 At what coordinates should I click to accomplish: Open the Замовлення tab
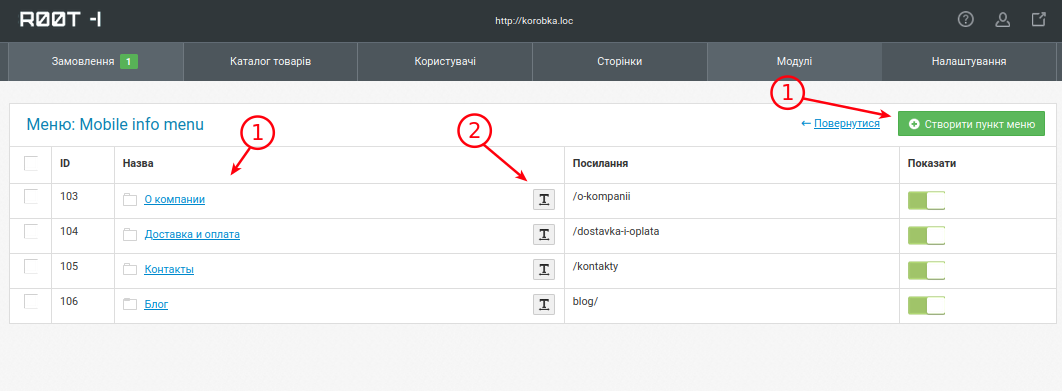(x=95, y=62)
